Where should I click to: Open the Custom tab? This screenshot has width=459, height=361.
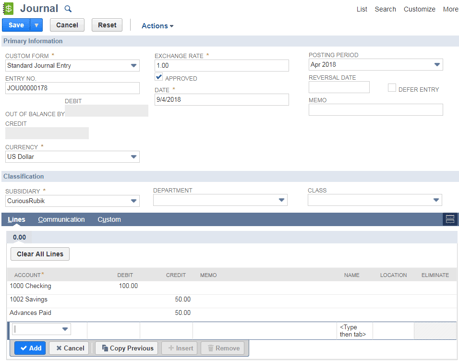pyautogui.click(x=109, y=219)
